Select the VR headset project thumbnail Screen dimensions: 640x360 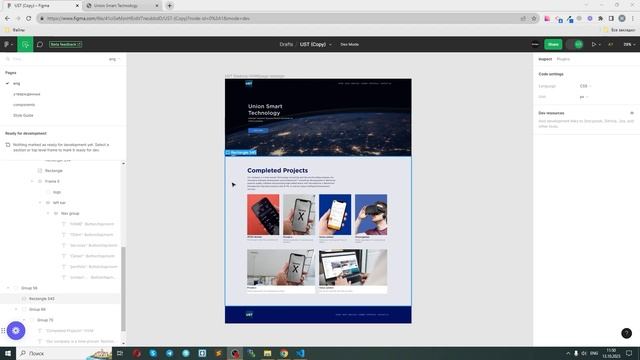pos(371,214)
